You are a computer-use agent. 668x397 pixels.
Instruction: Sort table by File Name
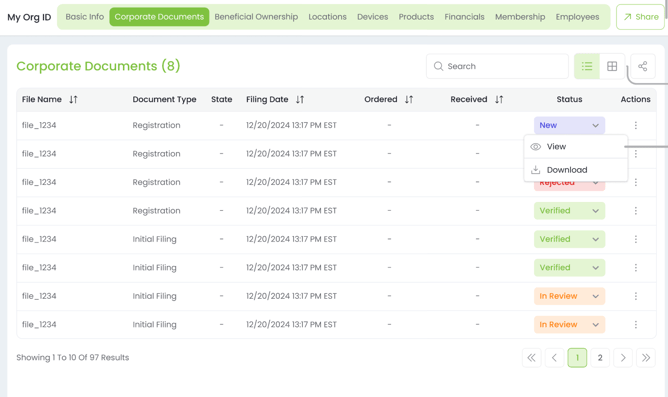tap(73, 99)
